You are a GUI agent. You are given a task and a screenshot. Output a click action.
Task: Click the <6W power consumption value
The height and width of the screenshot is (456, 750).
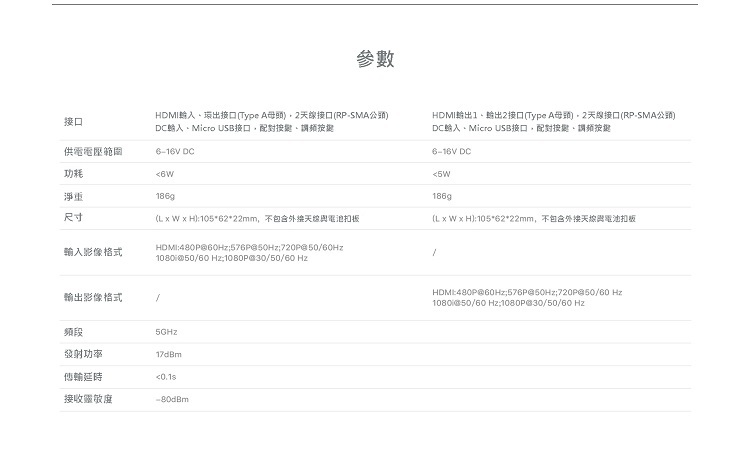(x=165, y=174)
